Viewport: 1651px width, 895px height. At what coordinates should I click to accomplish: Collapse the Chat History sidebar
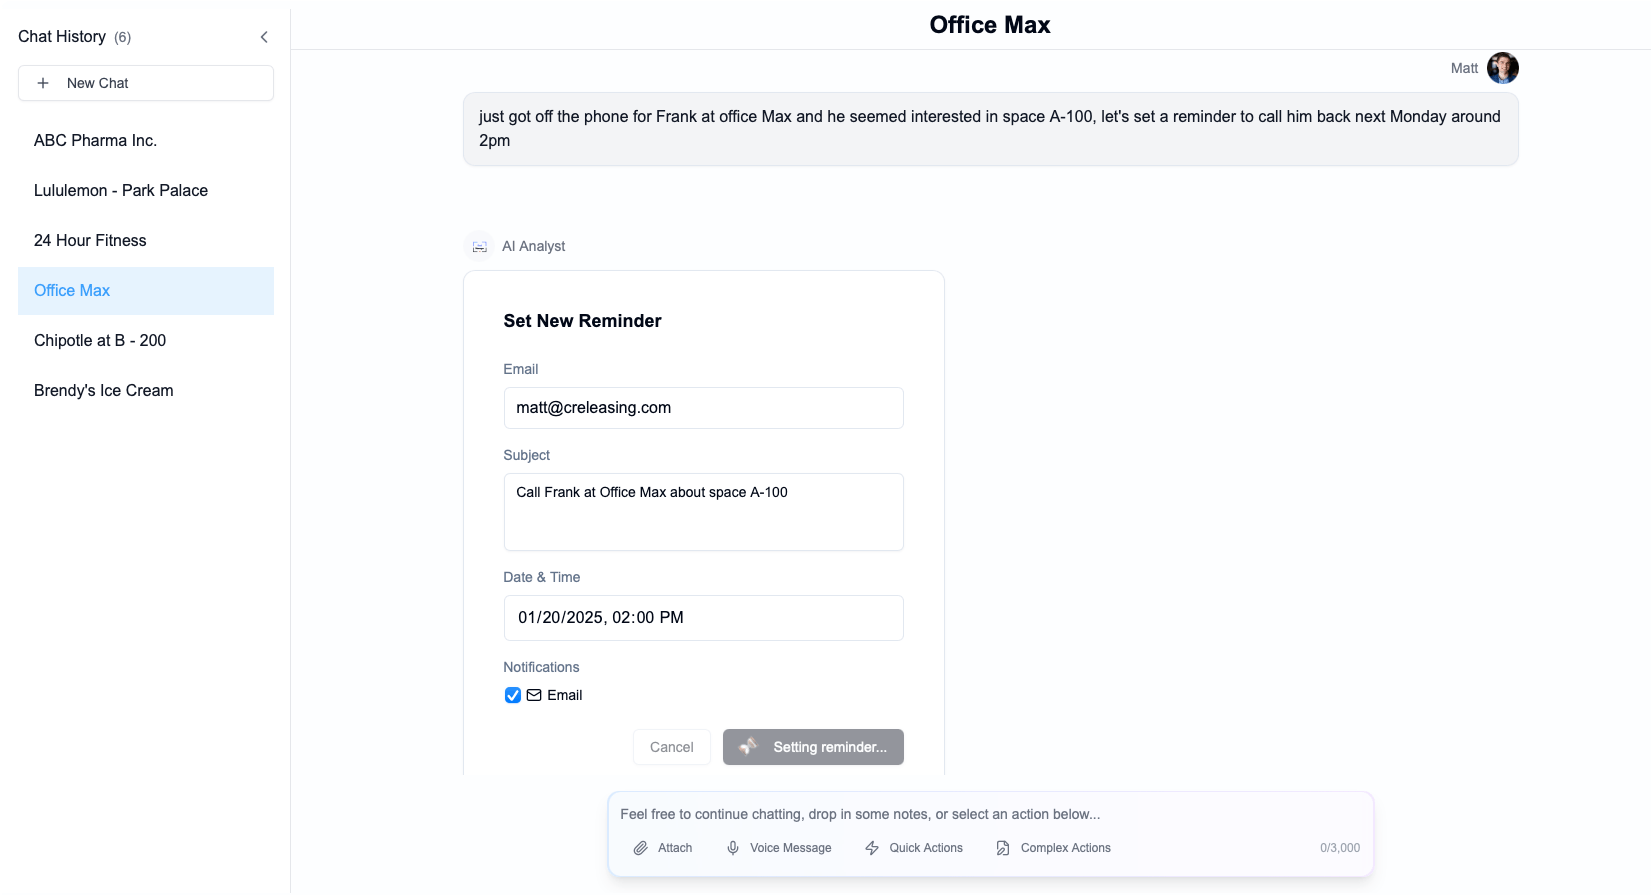coord(264,37)
